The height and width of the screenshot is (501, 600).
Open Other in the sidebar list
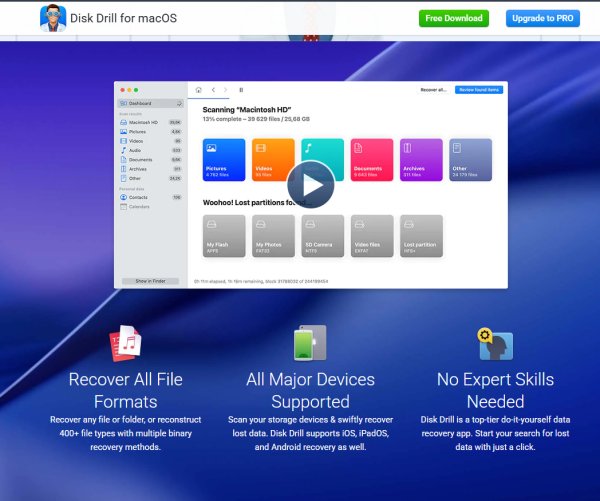point(150,178)
